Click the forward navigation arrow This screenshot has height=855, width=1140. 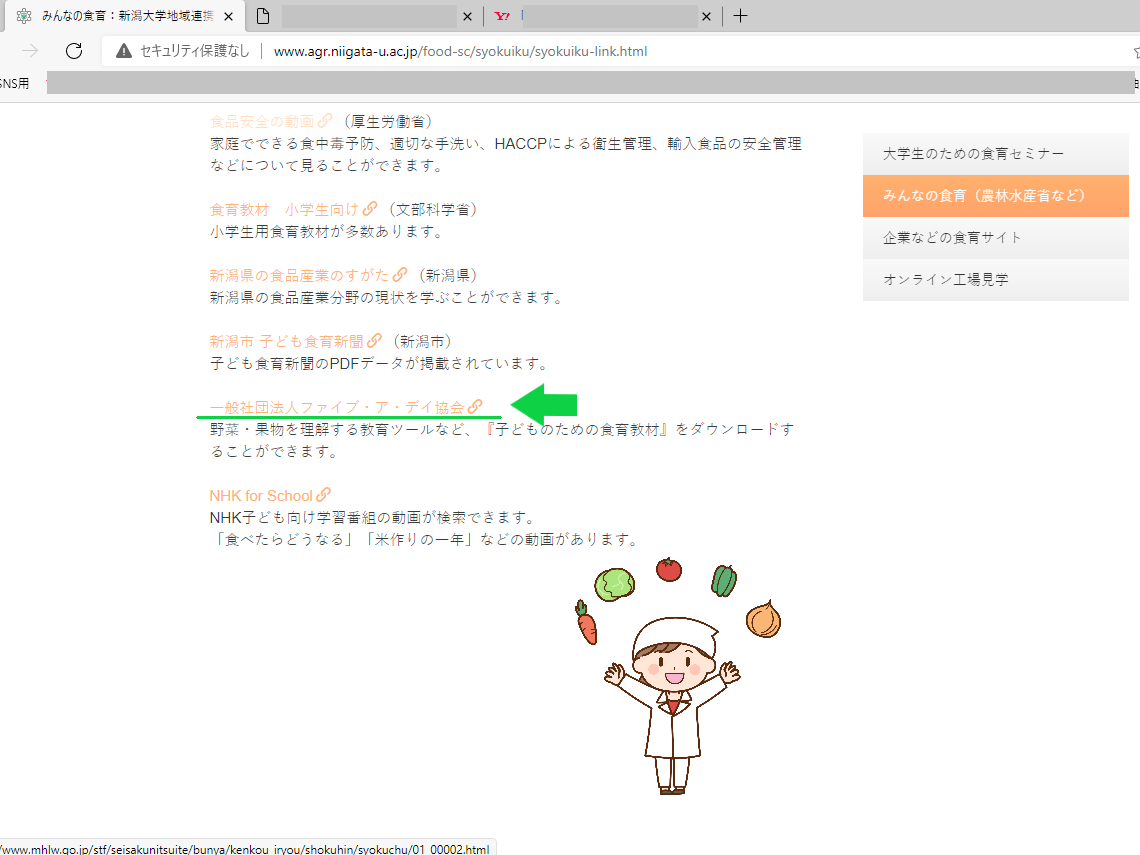[x=30, y=51]
